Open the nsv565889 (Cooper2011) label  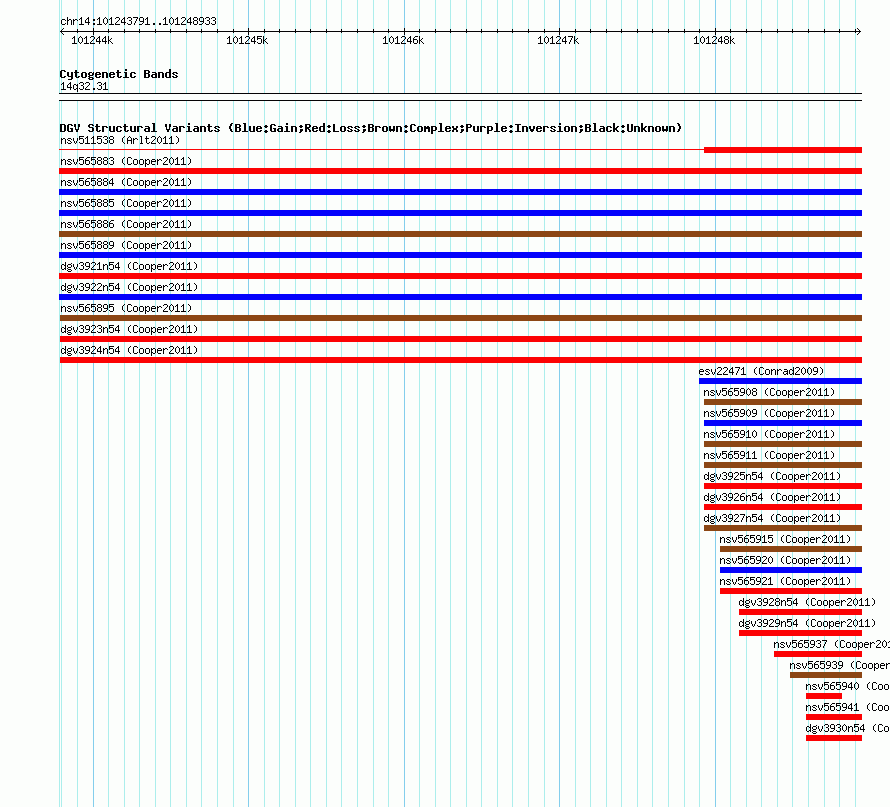pyautogui.click(x=126, y=245)
